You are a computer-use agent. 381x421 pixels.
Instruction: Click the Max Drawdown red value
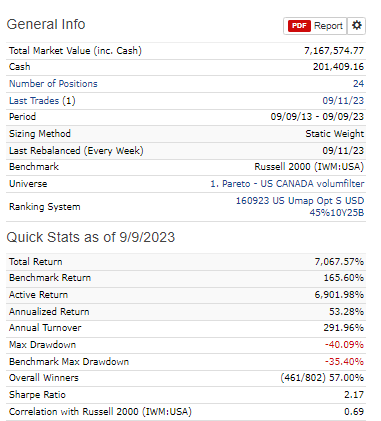(x=344, y=345)
